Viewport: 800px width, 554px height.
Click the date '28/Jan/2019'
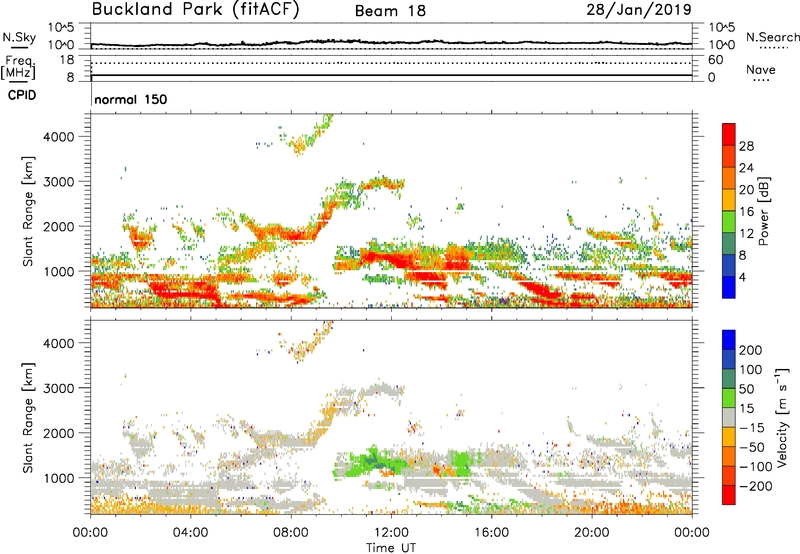click(639, 10)
